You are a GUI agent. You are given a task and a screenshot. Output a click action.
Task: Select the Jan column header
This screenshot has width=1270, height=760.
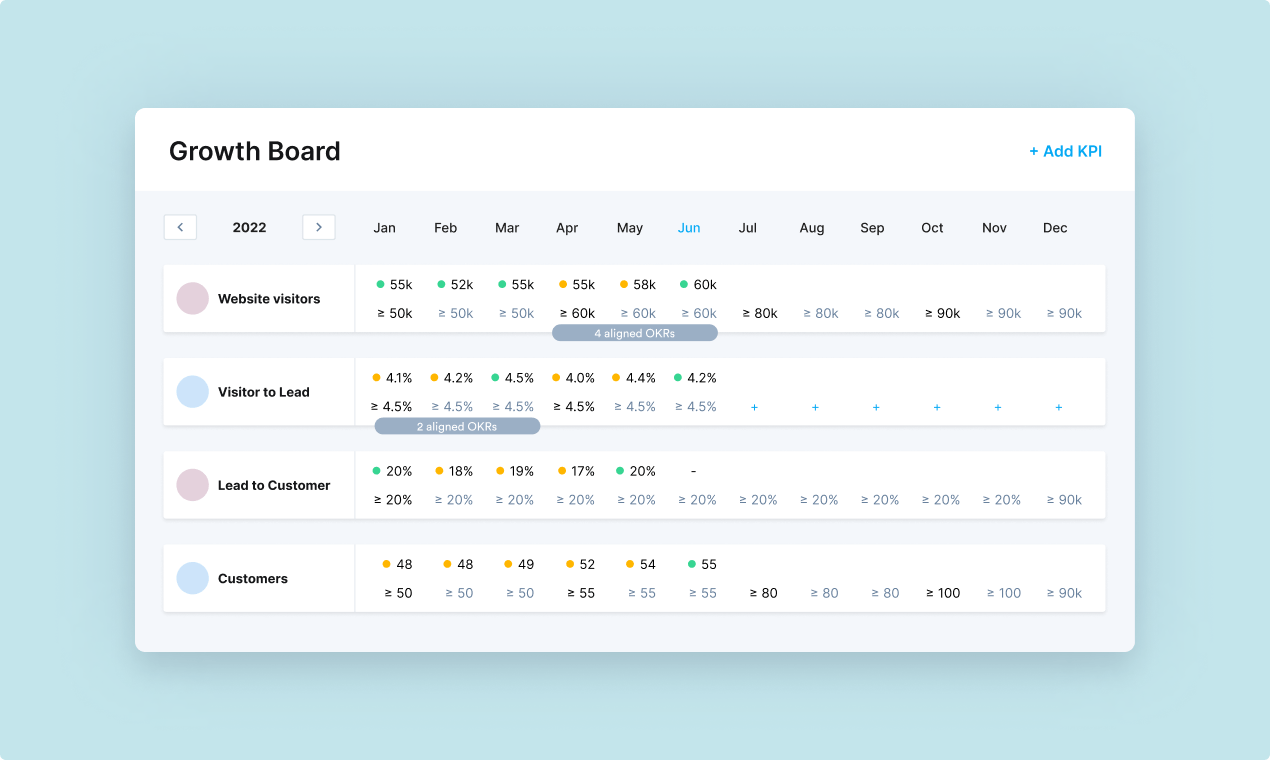pyautogui.click(x=385, y=228)
